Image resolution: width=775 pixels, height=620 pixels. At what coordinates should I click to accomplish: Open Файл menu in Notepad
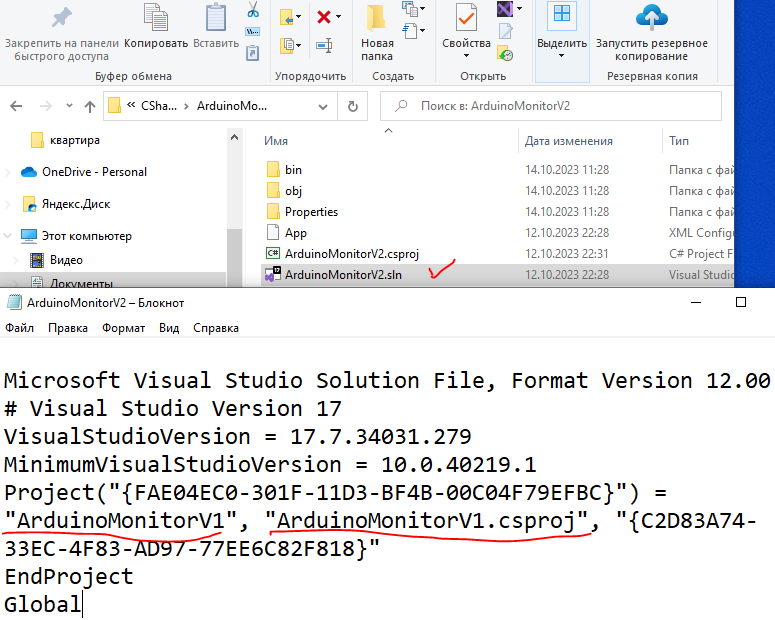(x=19, y=328)
